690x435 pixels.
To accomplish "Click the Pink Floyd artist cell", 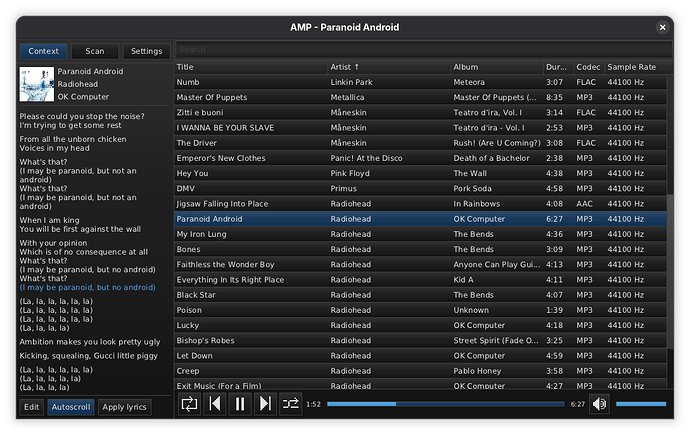I will (x=350, y=173).
